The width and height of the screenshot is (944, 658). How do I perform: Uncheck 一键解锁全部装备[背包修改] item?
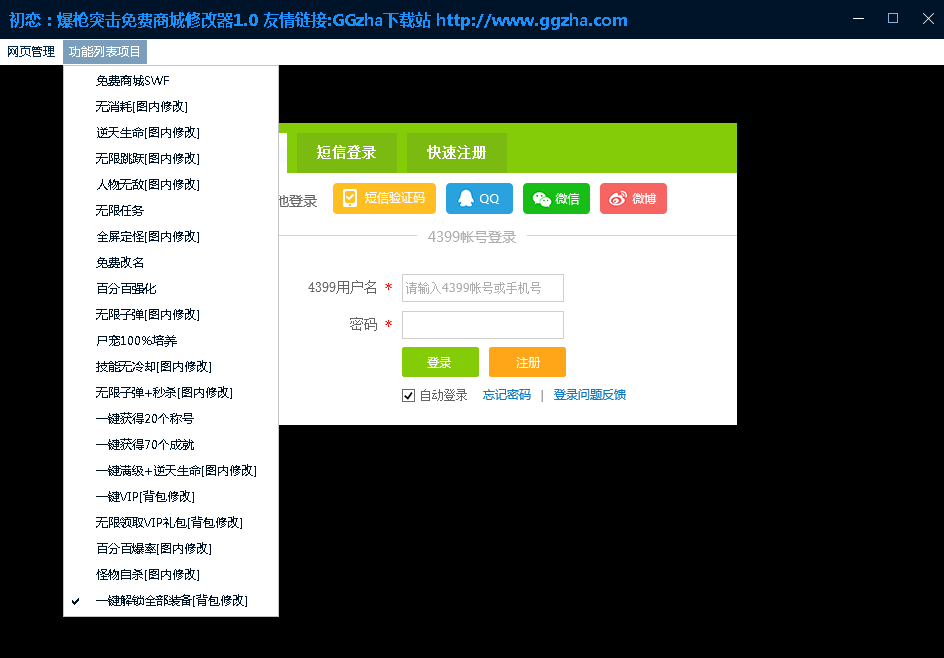(x=171, y=601)
